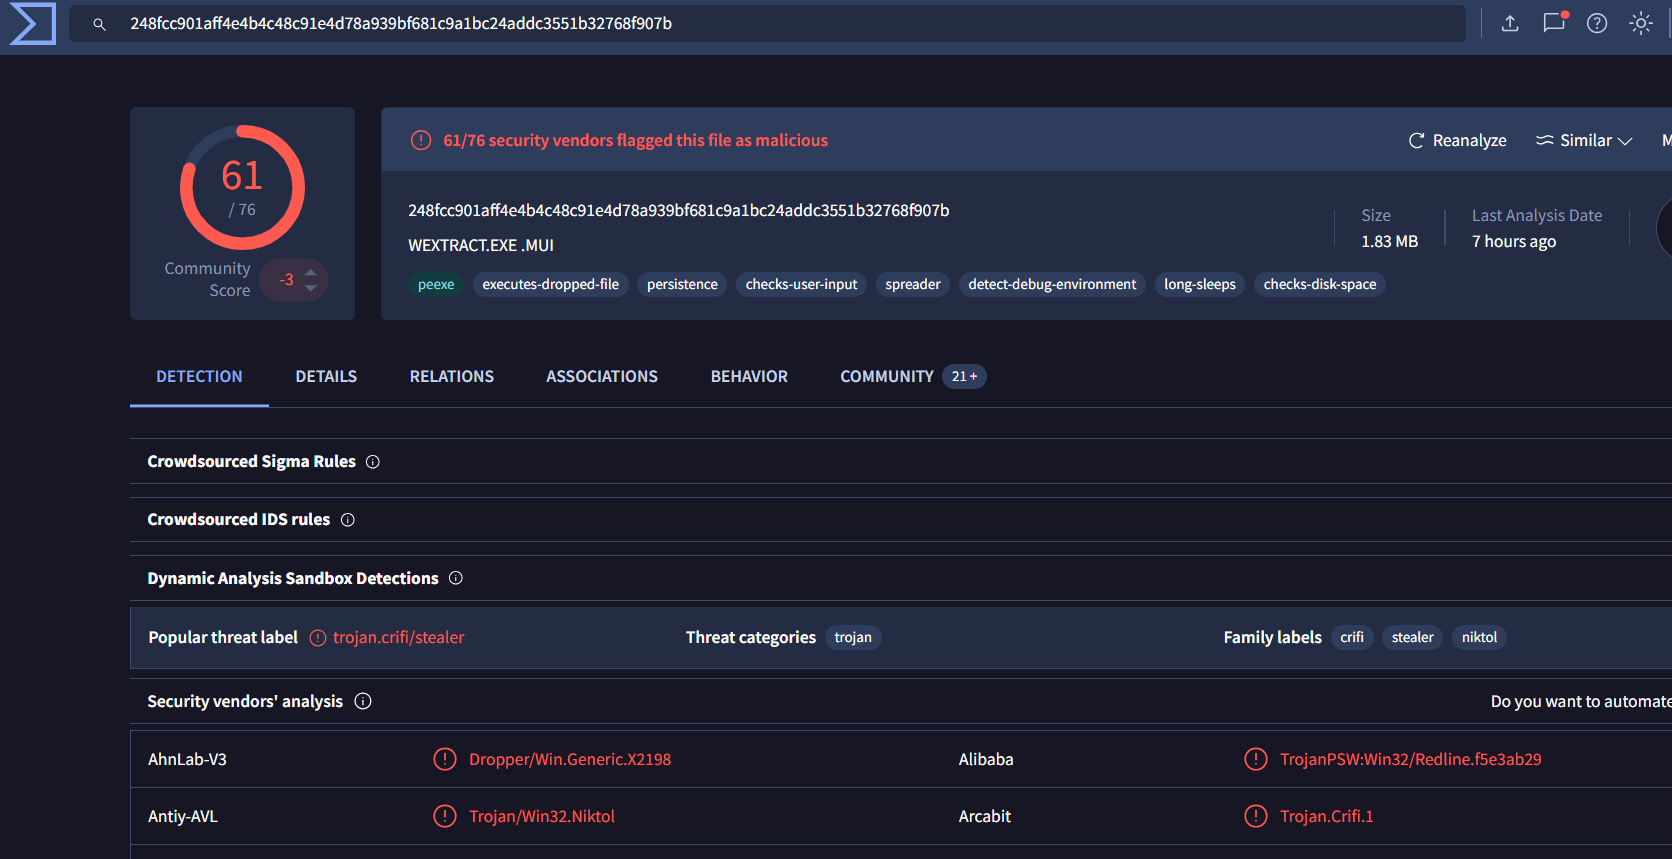1672x859 pixels.
Task: Click the 21+ community count badge
Action: tap(964, 377)
